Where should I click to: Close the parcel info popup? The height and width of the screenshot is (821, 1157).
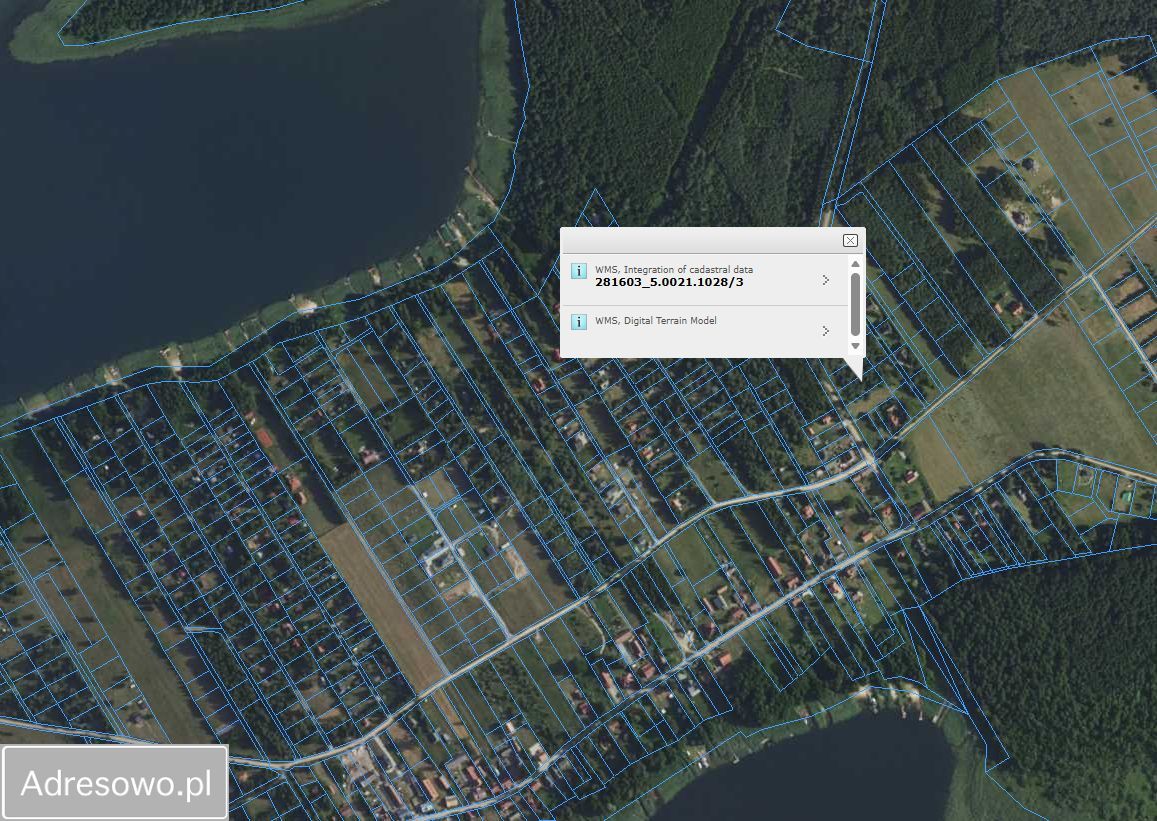pos(850,240)
